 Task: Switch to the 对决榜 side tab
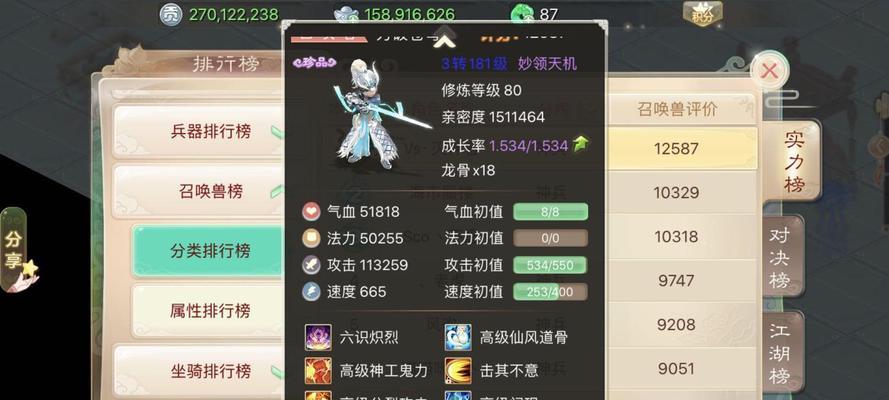coord(783,257)
